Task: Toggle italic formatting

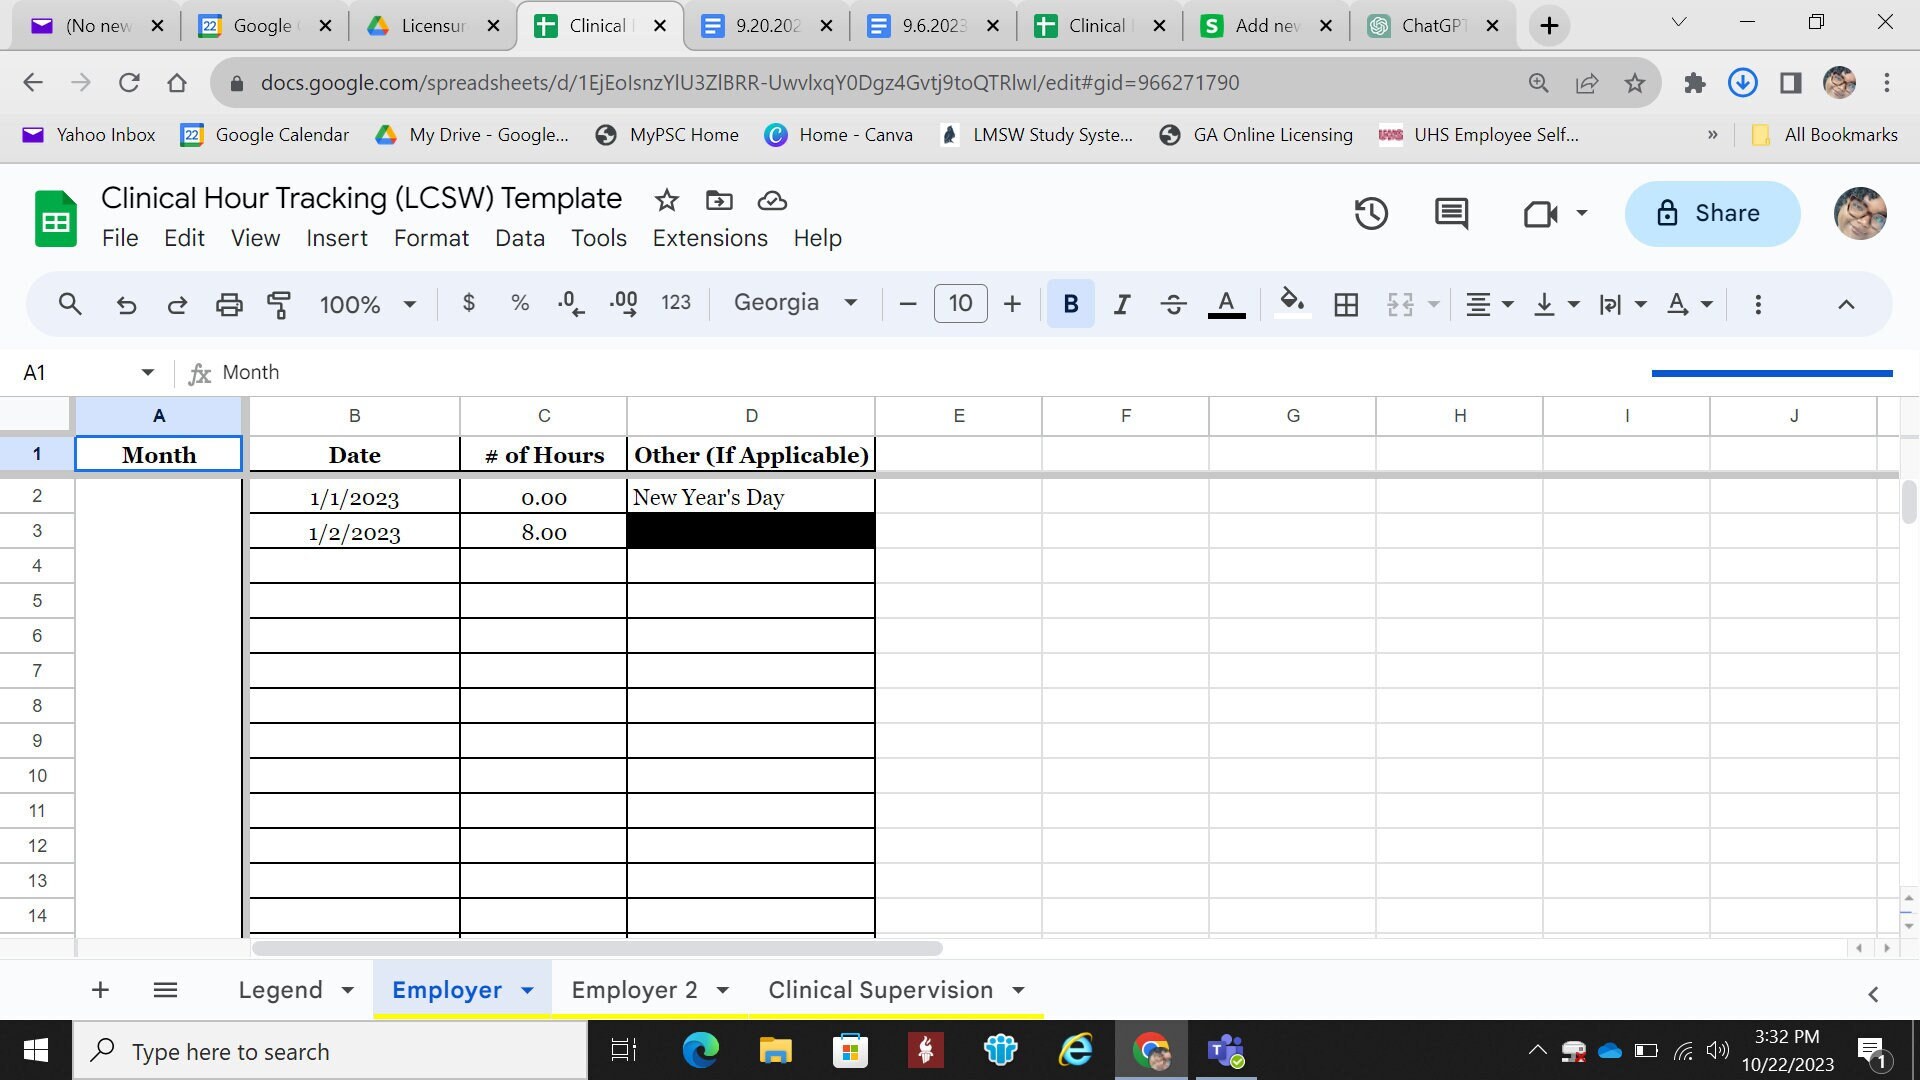Action: [1121, 303]
